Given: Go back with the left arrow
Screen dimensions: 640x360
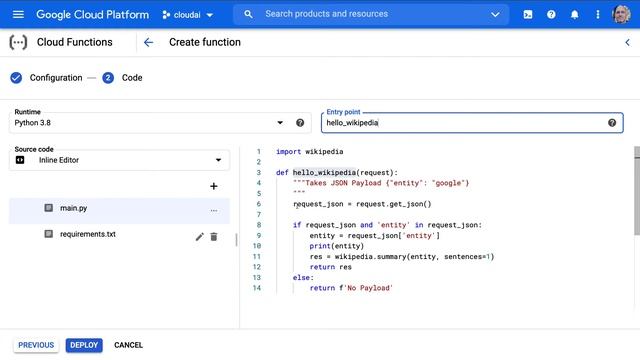Looking at the screenshot, I should (149, 42).
